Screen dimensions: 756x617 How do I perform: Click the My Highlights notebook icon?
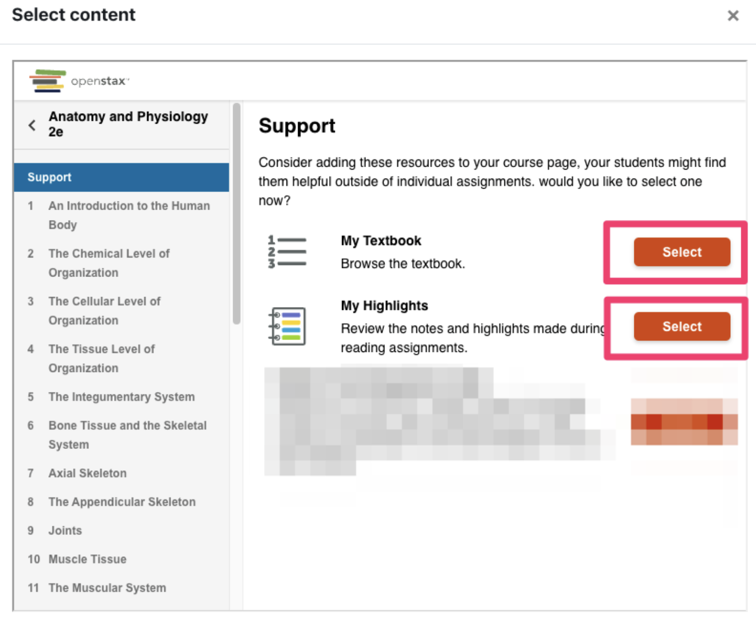pyautogui.click(x=287, y=326)
